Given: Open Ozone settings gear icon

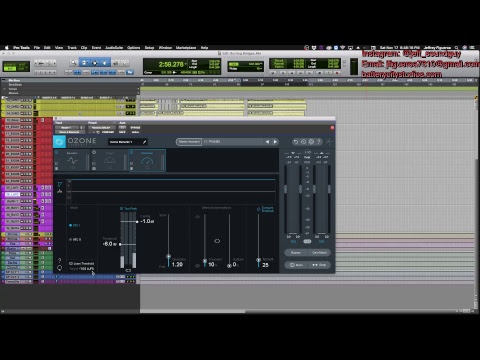Looking at the screenshot, I should click(311, 142).
